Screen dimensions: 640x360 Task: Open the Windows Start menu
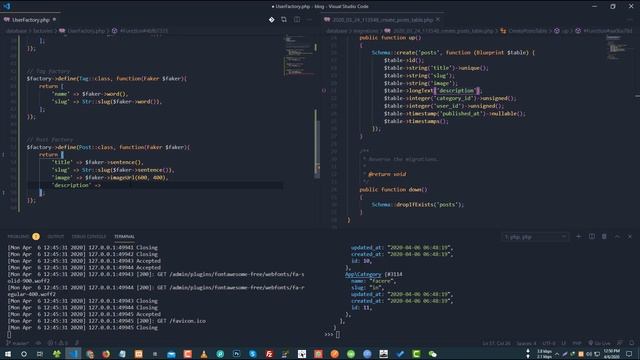pyautogui.click(x=7, y=354)
